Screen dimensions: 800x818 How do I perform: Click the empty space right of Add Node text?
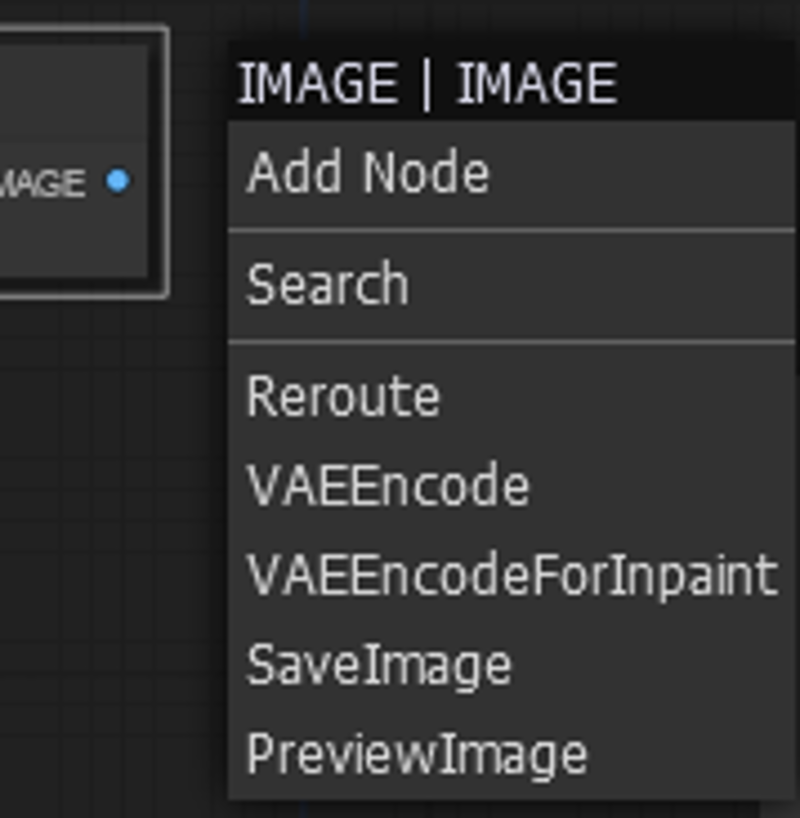642,174
